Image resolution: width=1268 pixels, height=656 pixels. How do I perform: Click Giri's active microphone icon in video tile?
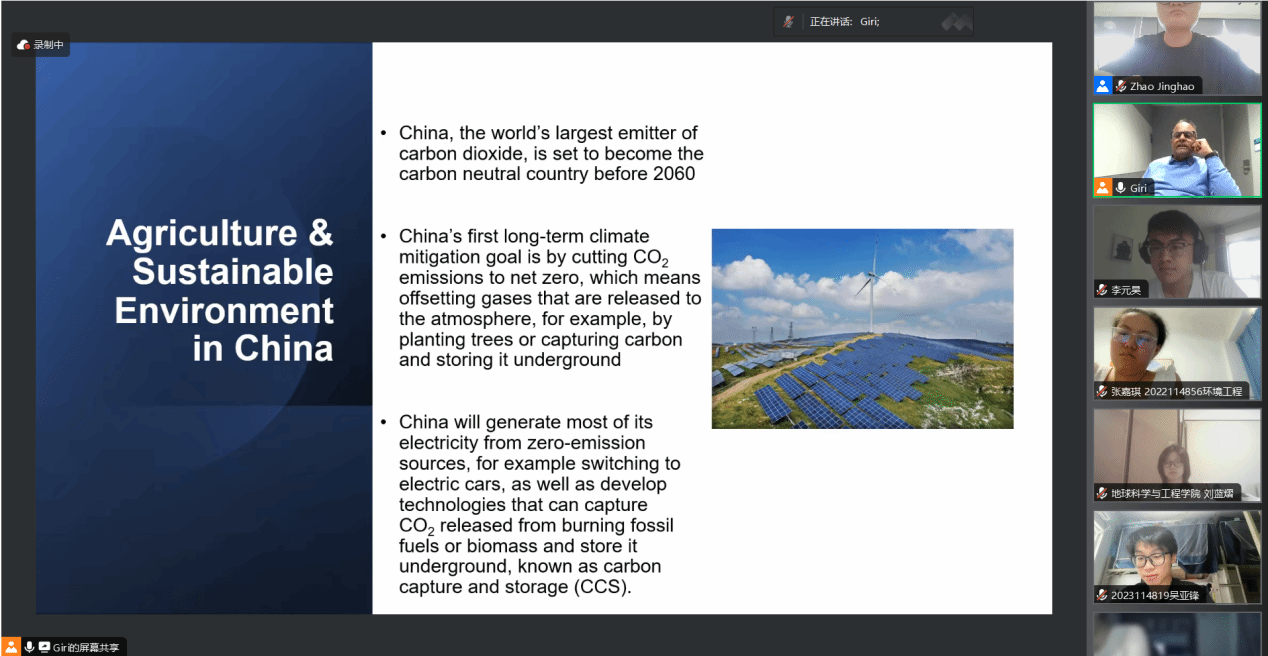pyautogui.click(x=1121, y=188)
